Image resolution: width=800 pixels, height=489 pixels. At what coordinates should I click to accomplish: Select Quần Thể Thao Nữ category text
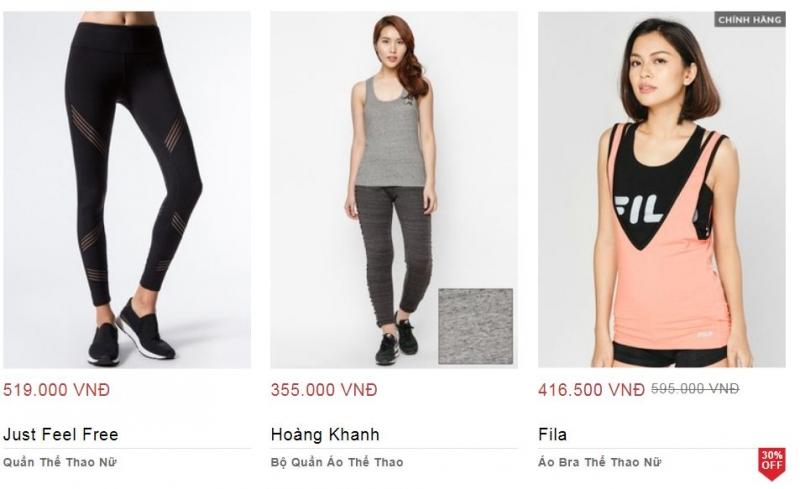[x=60, y=462]
